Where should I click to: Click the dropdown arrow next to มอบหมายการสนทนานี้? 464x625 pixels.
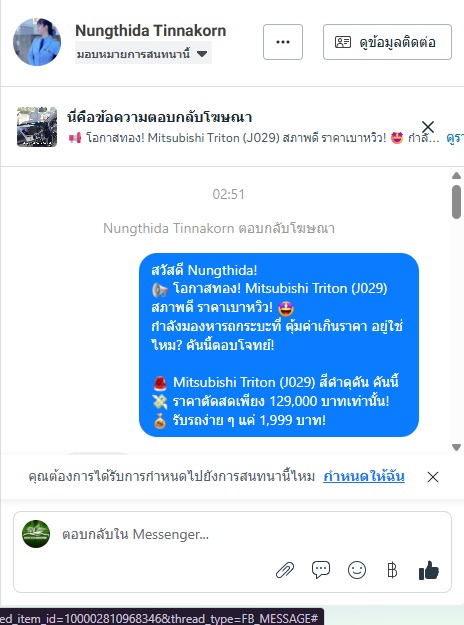click(202, 53)
